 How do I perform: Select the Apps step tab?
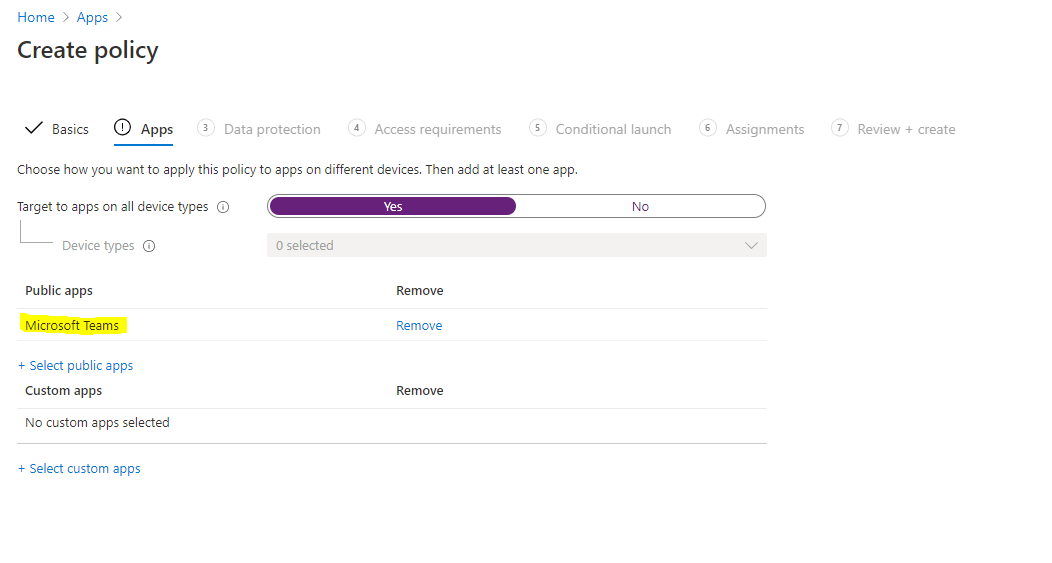pyautogui.click(x=156, y=129)
